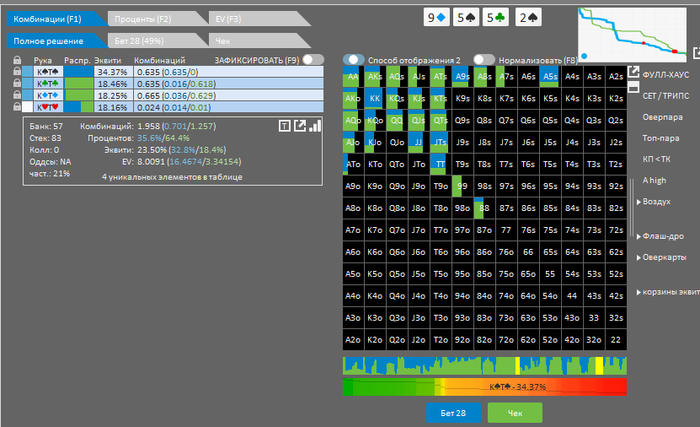Select the TT cell in the matrix
The width and height of the screenshot is (700, 427).
440,164
